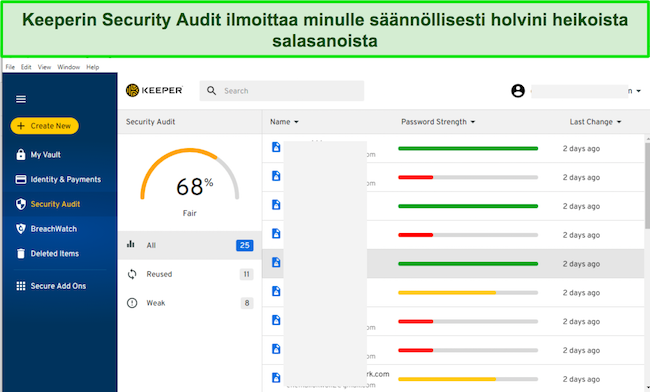Click the seventh record file icon
Image resolution: width=650 pixels, height=392 pixels.
pos(276,320)
